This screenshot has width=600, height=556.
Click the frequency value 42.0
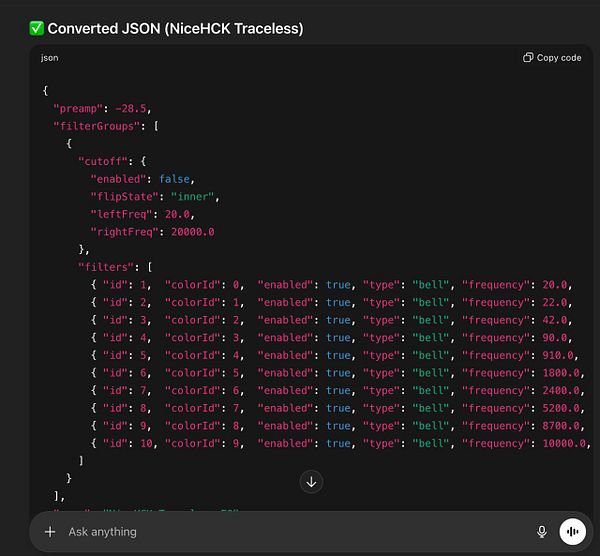pos(554,320)
